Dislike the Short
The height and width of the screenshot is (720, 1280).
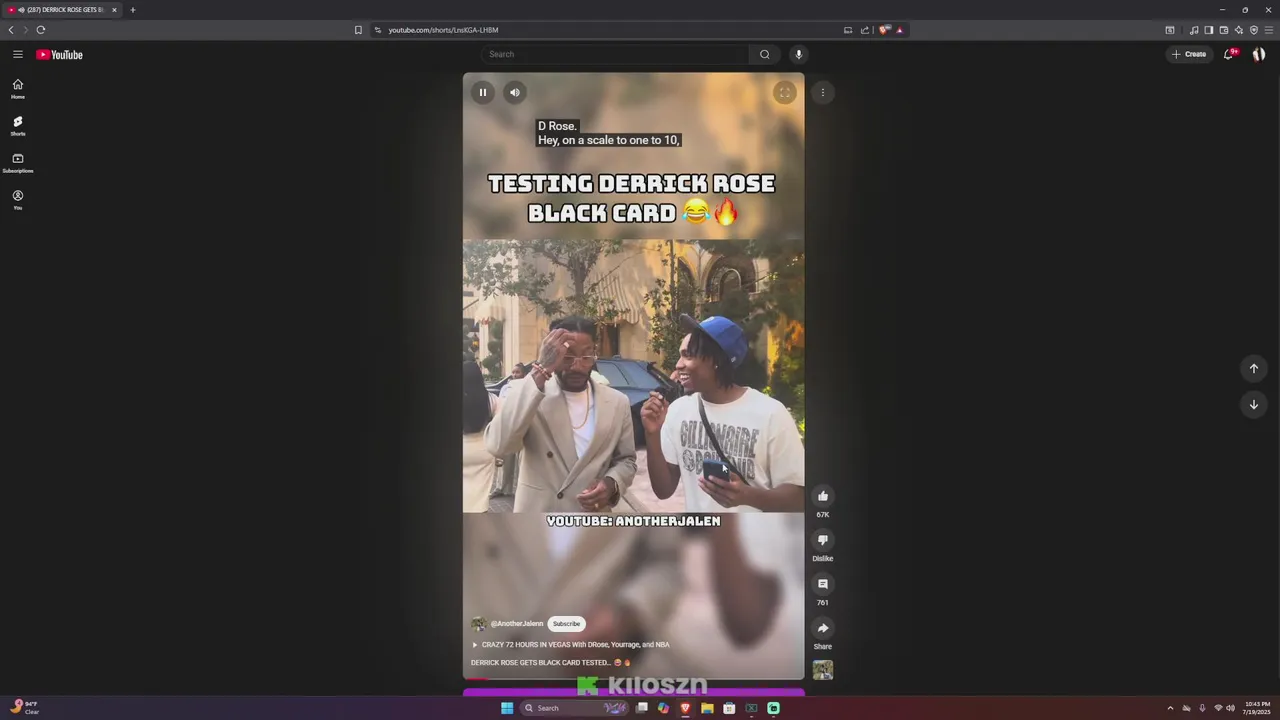click(x=823, y=540)
